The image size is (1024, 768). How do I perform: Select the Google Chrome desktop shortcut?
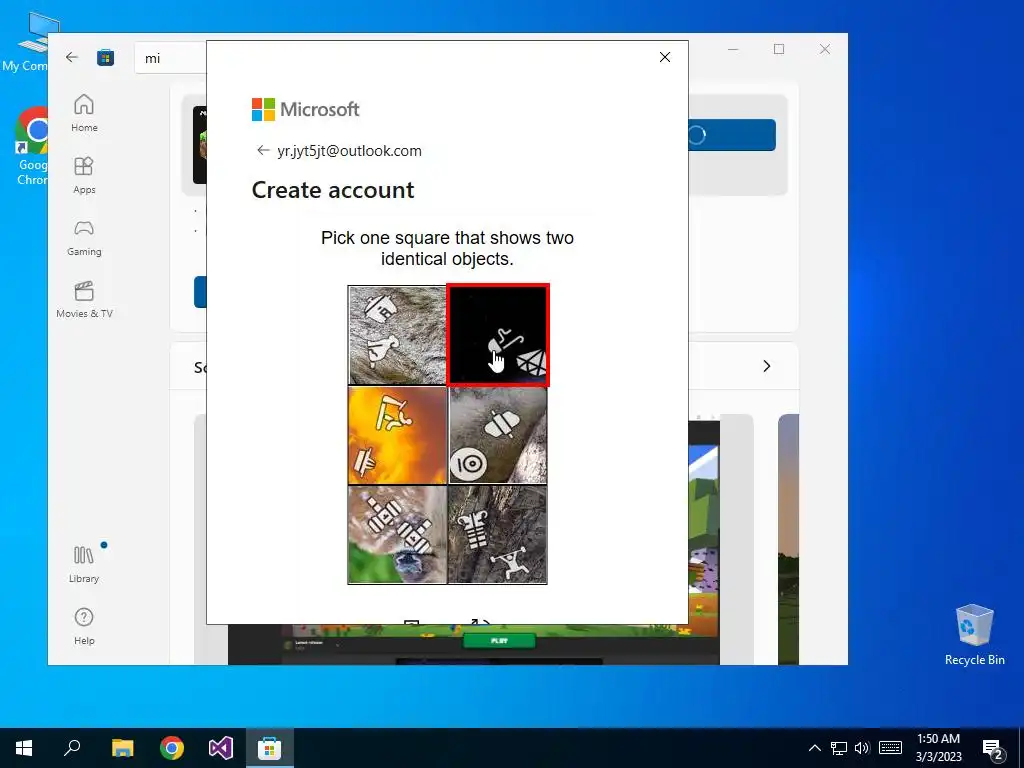(33, 146)
